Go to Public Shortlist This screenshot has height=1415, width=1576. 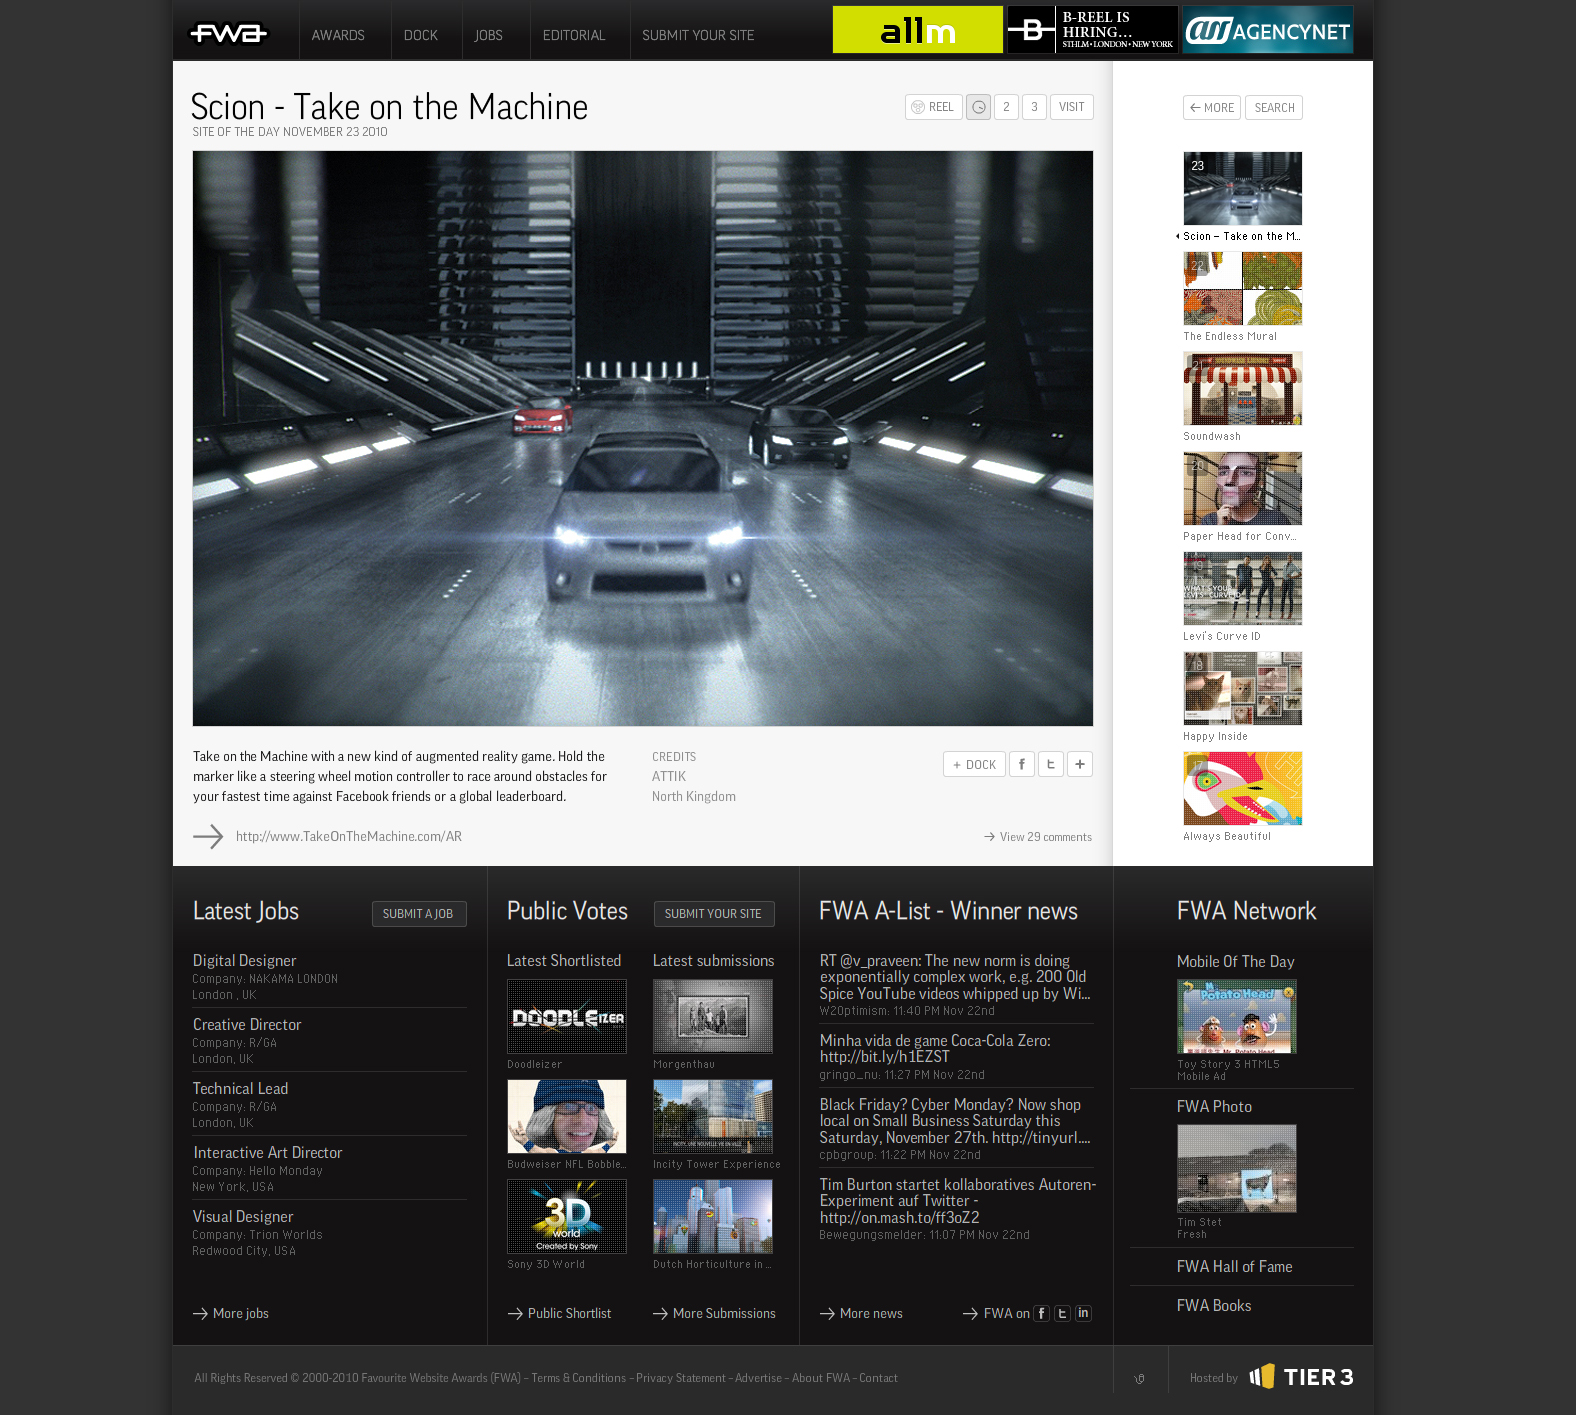(x=560, y=1313)
